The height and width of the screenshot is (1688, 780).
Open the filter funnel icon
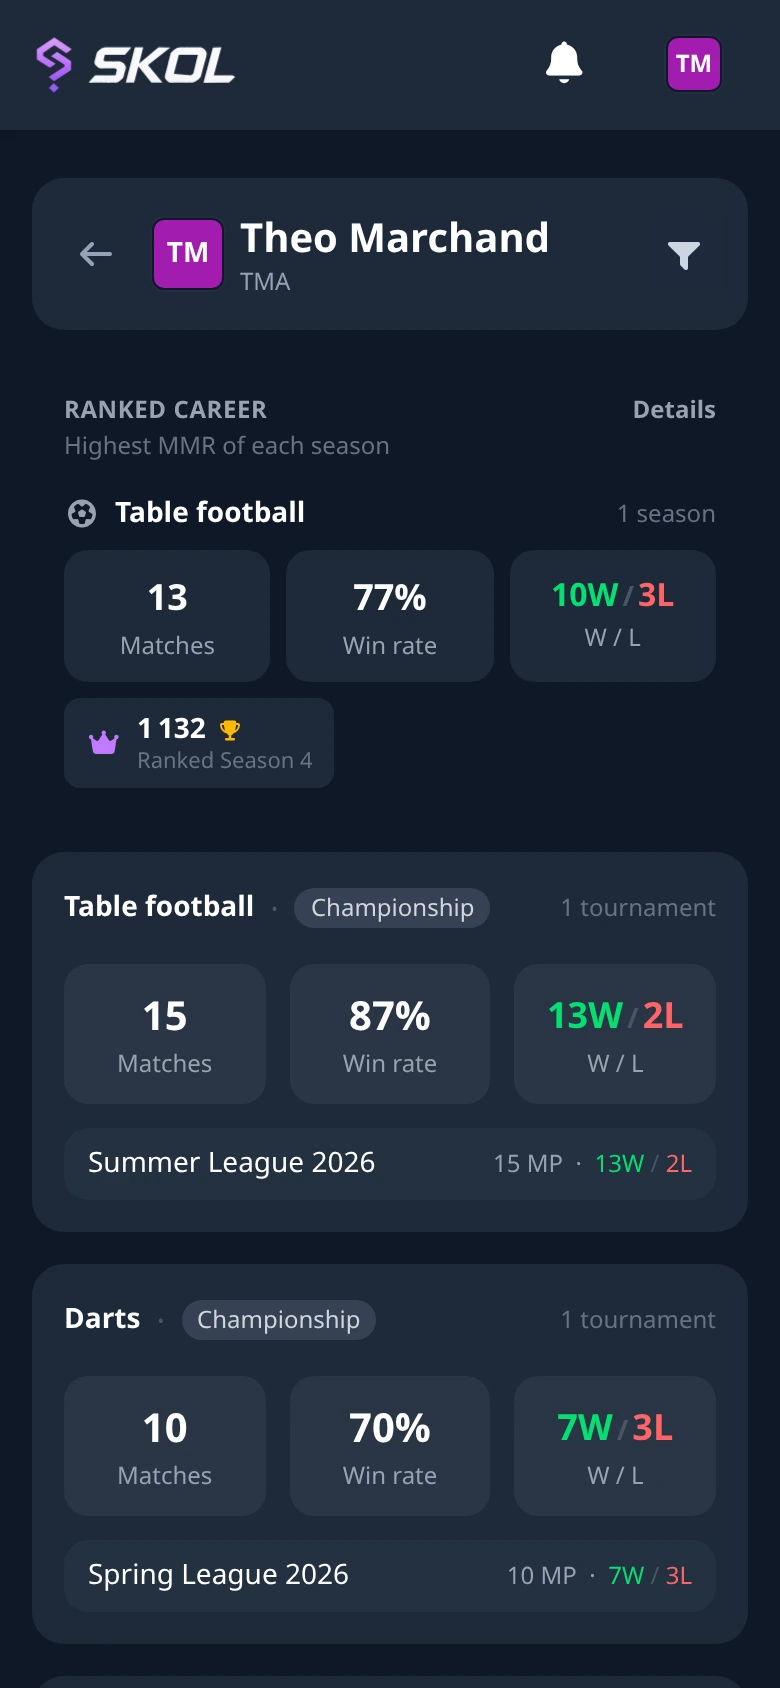(684, 255)
